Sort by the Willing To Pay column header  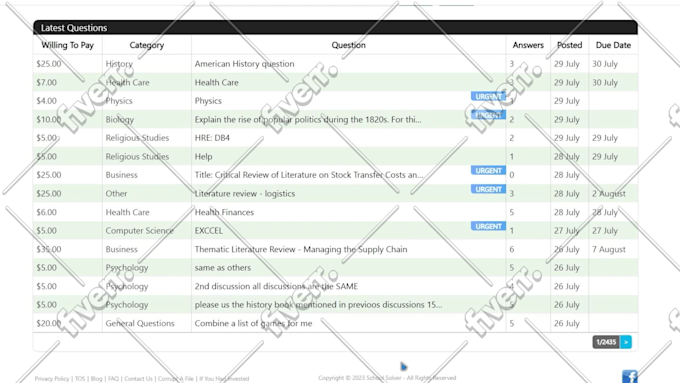point(67,45)
